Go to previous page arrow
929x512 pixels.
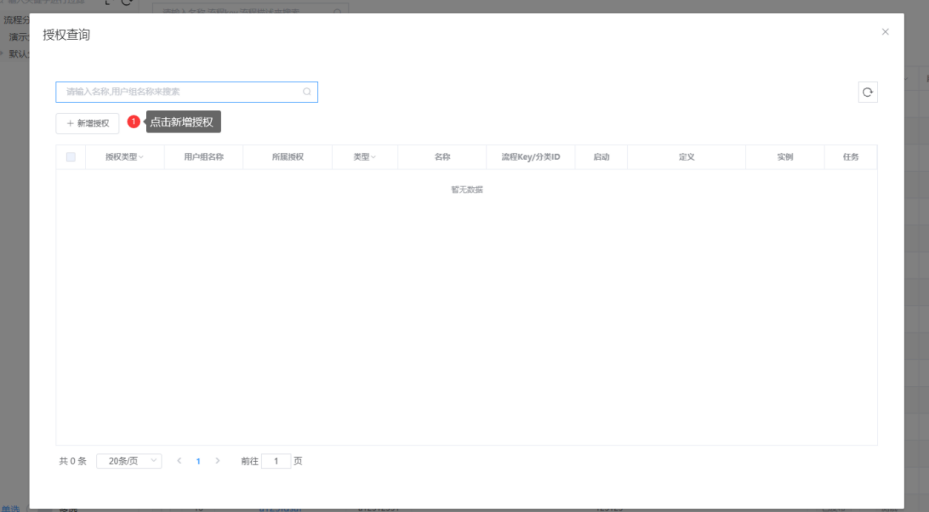point(179,461)
